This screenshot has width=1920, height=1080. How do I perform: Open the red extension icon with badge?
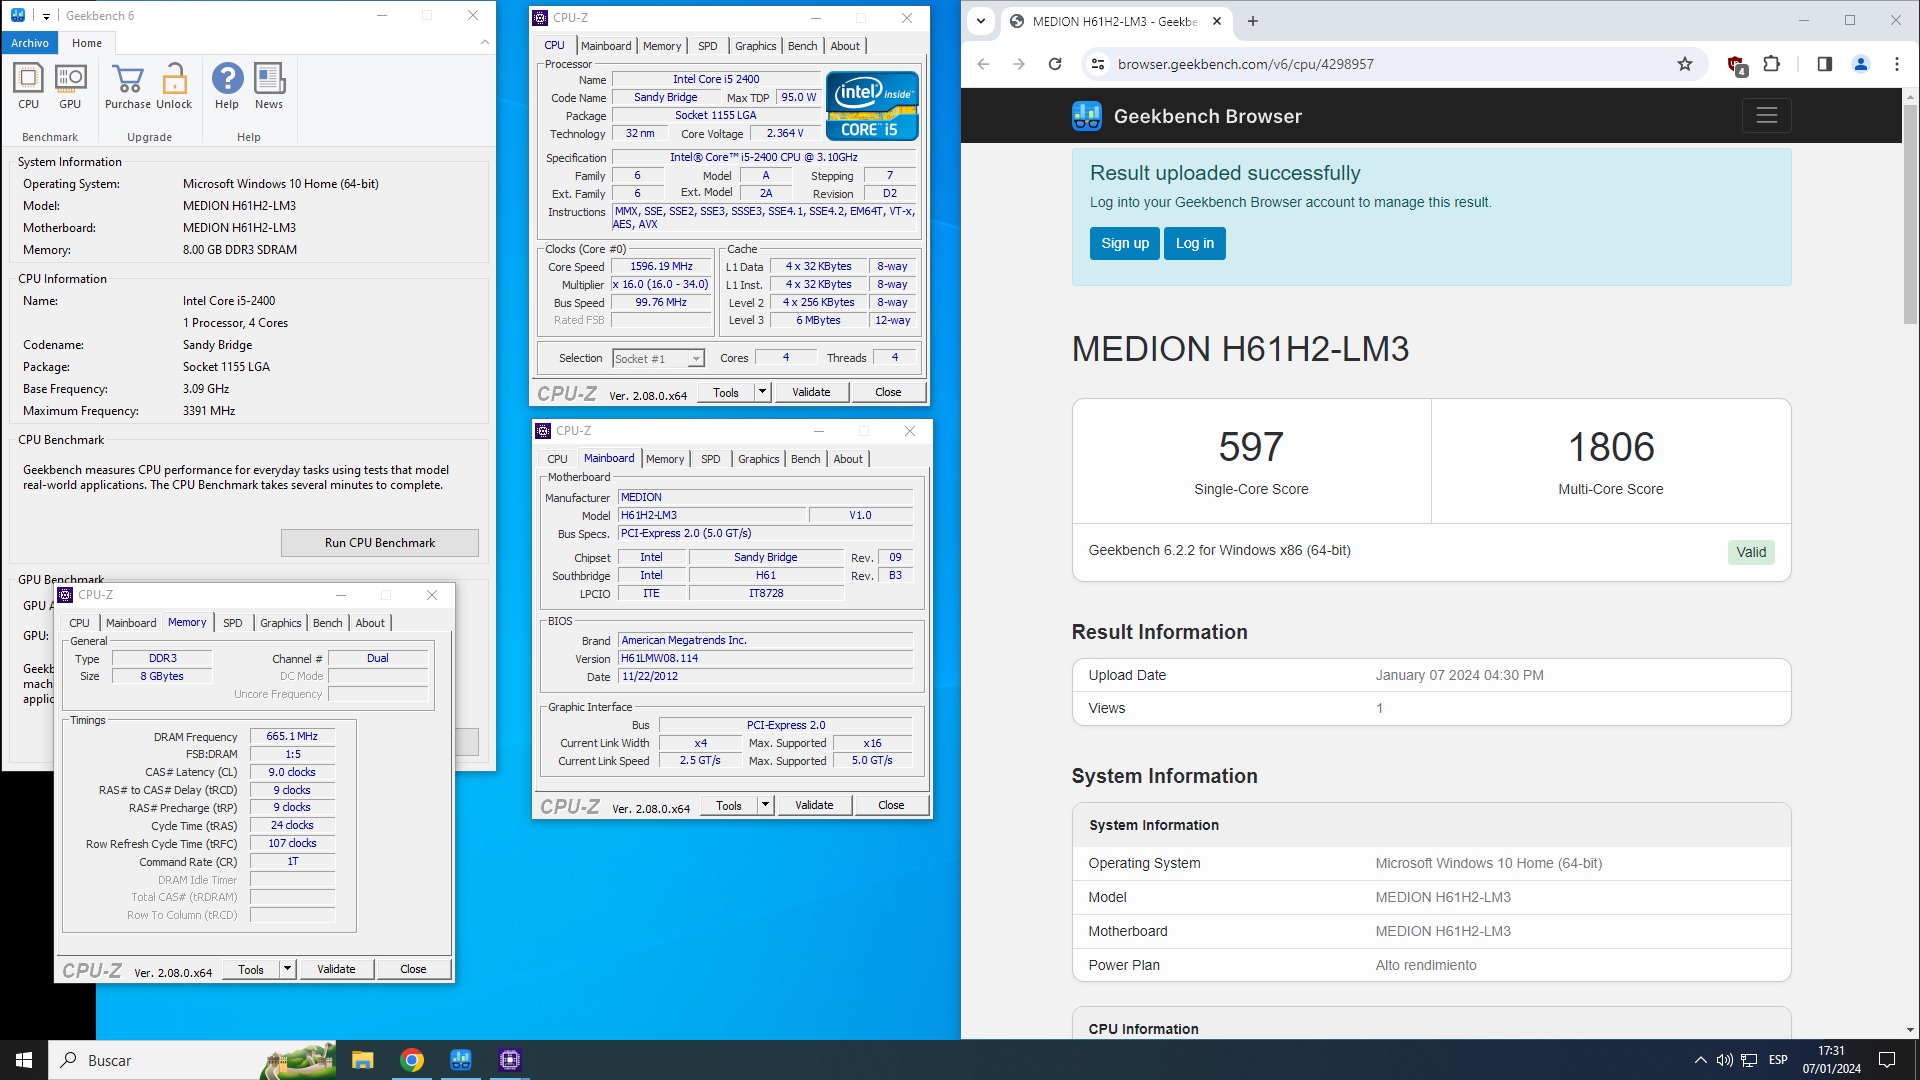1737,65
